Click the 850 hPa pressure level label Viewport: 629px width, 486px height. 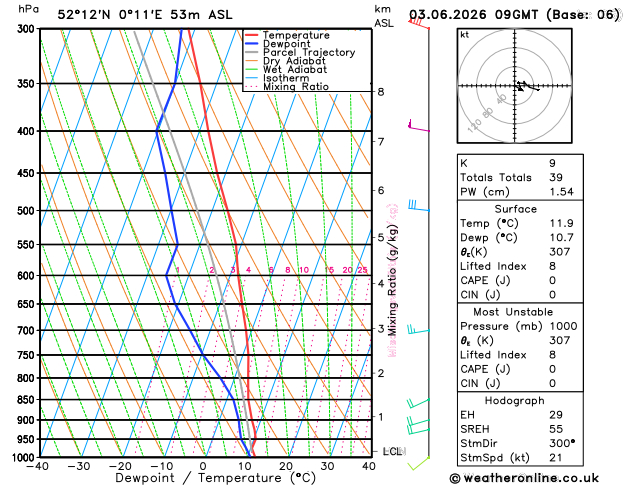click(28, 400)
